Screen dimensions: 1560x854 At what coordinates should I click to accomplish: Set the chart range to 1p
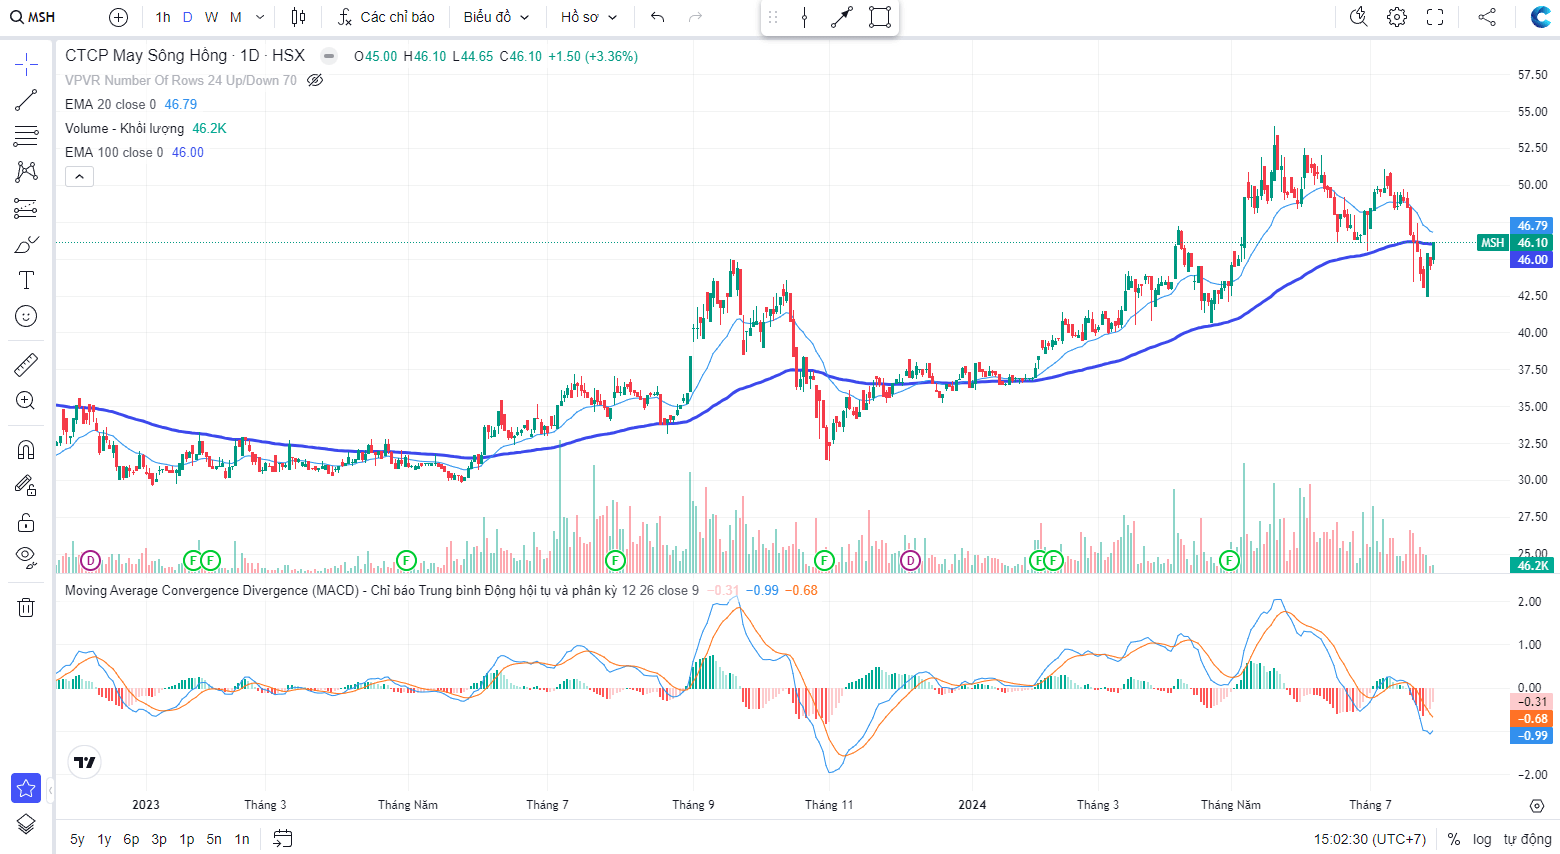coord(187,839)
